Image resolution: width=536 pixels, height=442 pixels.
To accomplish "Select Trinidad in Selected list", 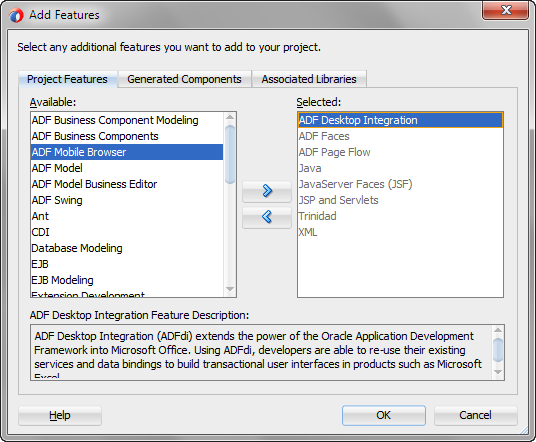I will point(400,216).
